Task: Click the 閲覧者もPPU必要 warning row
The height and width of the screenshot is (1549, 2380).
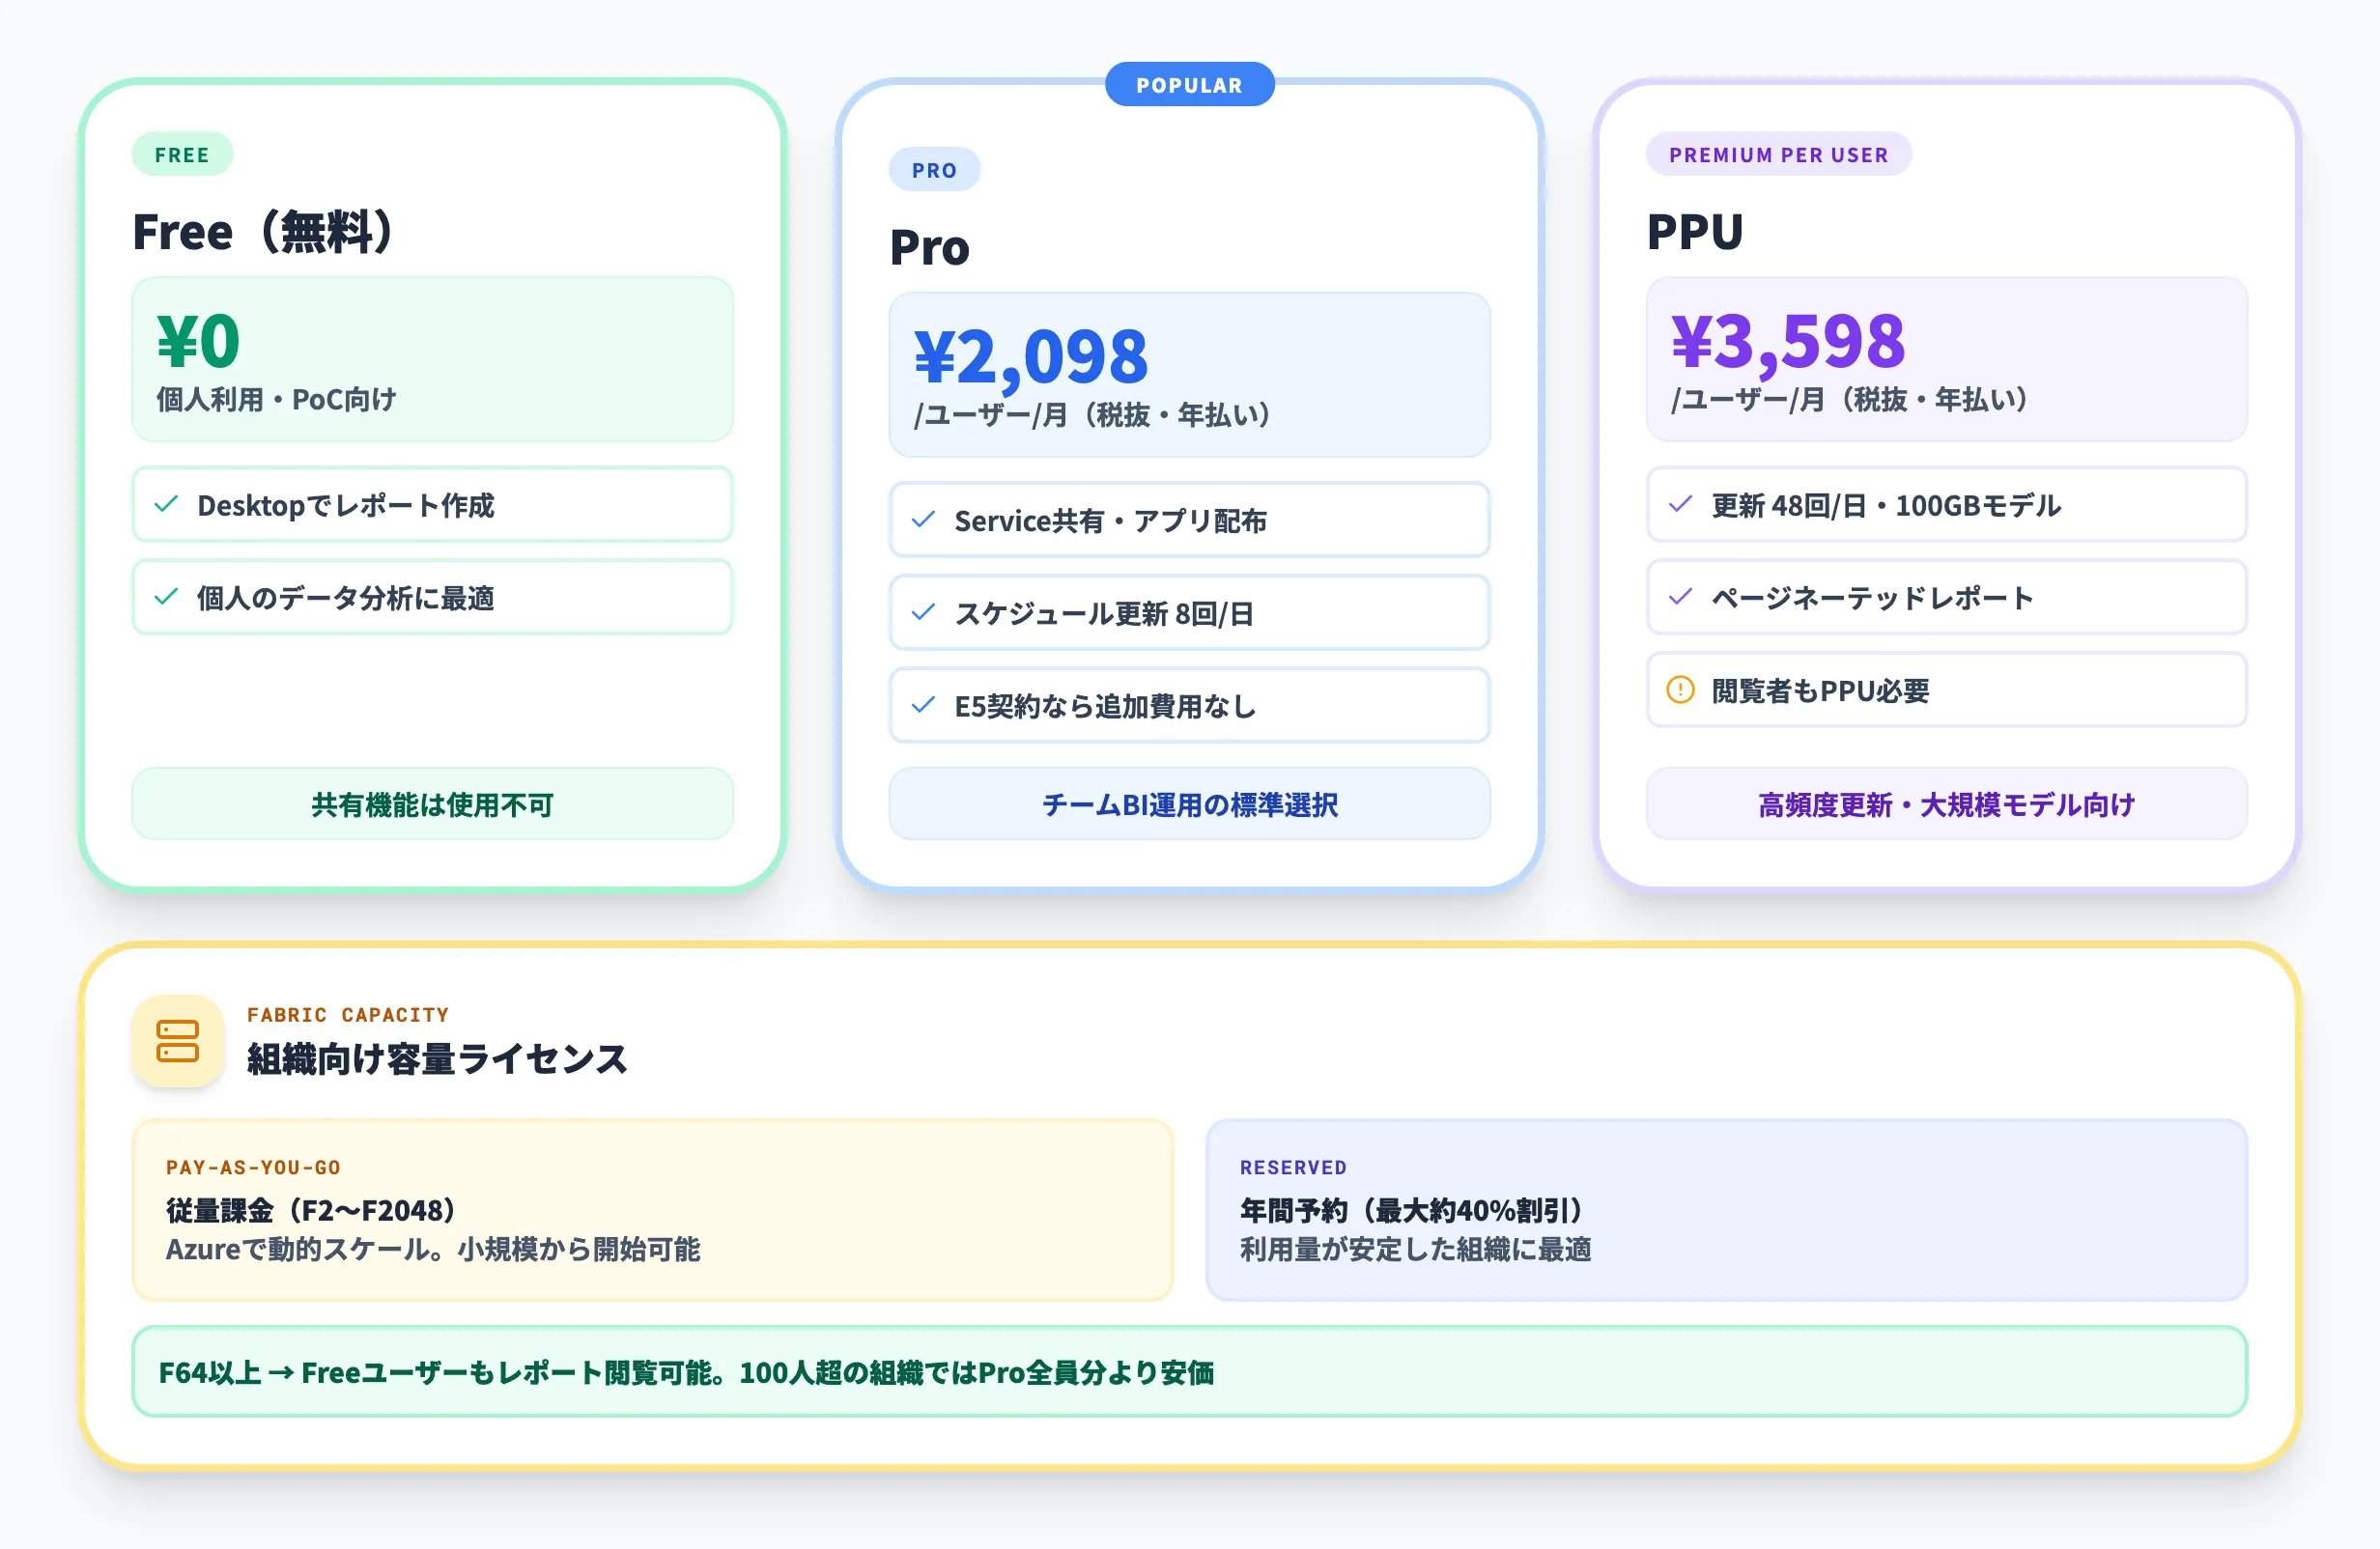Action: (x=1947, y=690)
